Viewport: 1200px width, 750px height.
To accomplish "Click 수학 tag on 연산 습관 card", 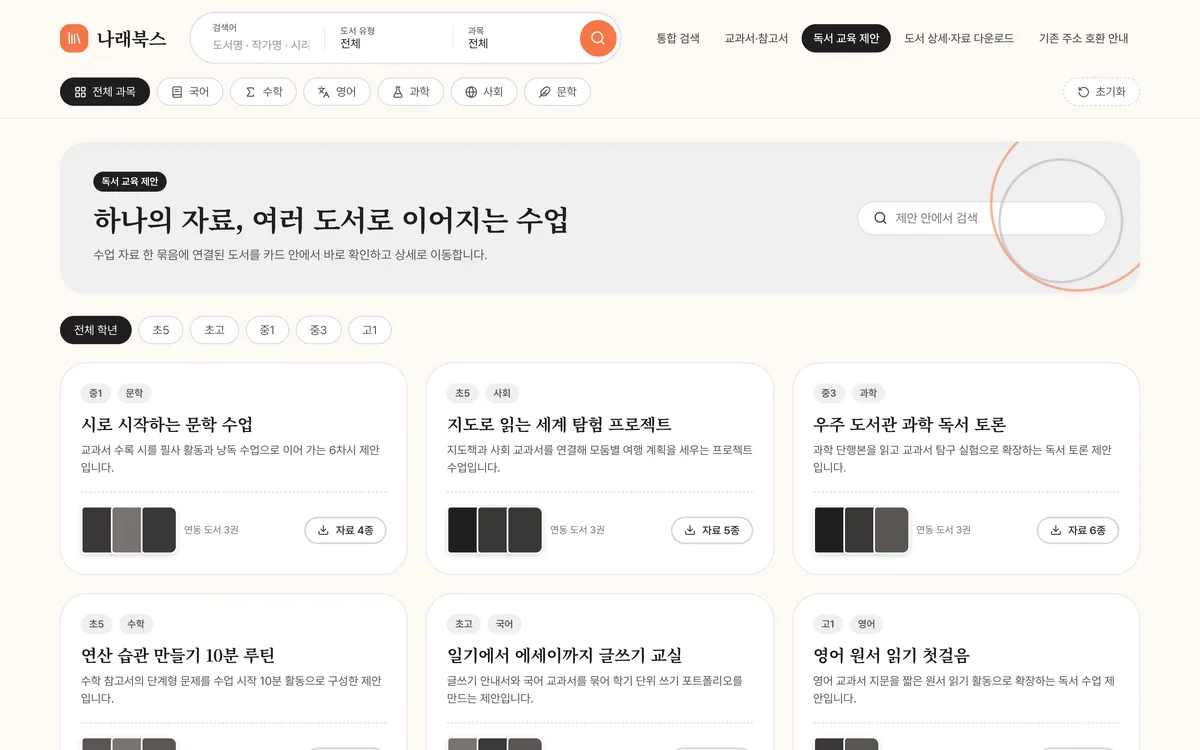I will pyautogui.click(x=135, y=624).
